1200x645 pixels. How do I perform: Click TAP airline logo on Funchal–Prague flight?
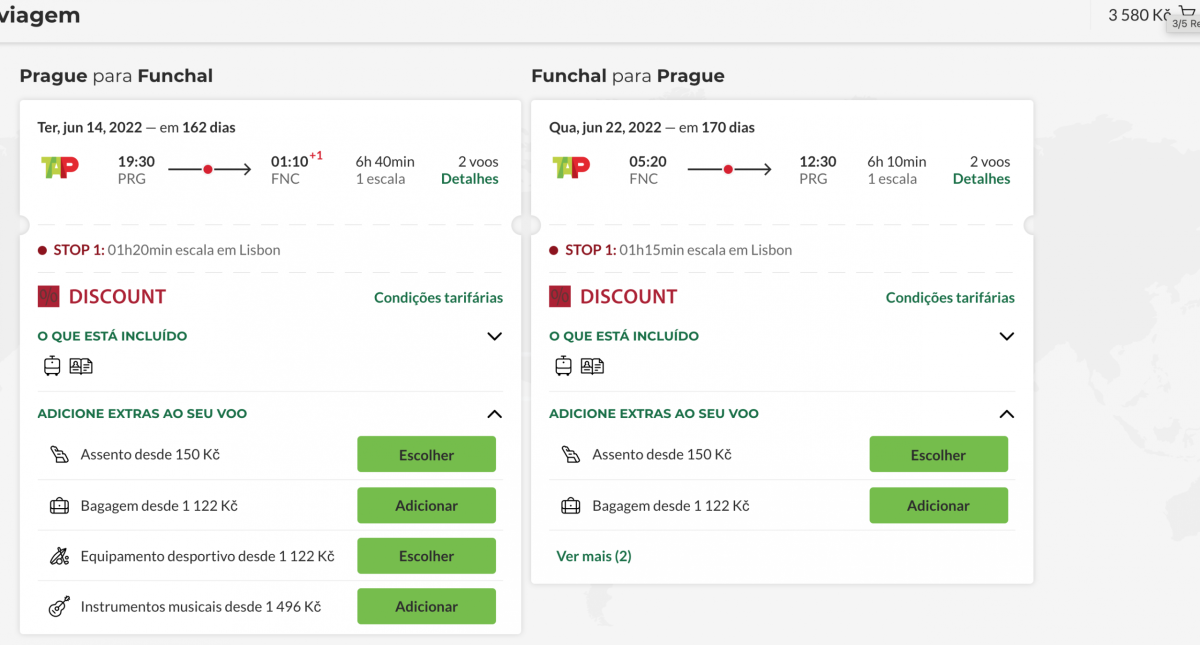point(572,168)
